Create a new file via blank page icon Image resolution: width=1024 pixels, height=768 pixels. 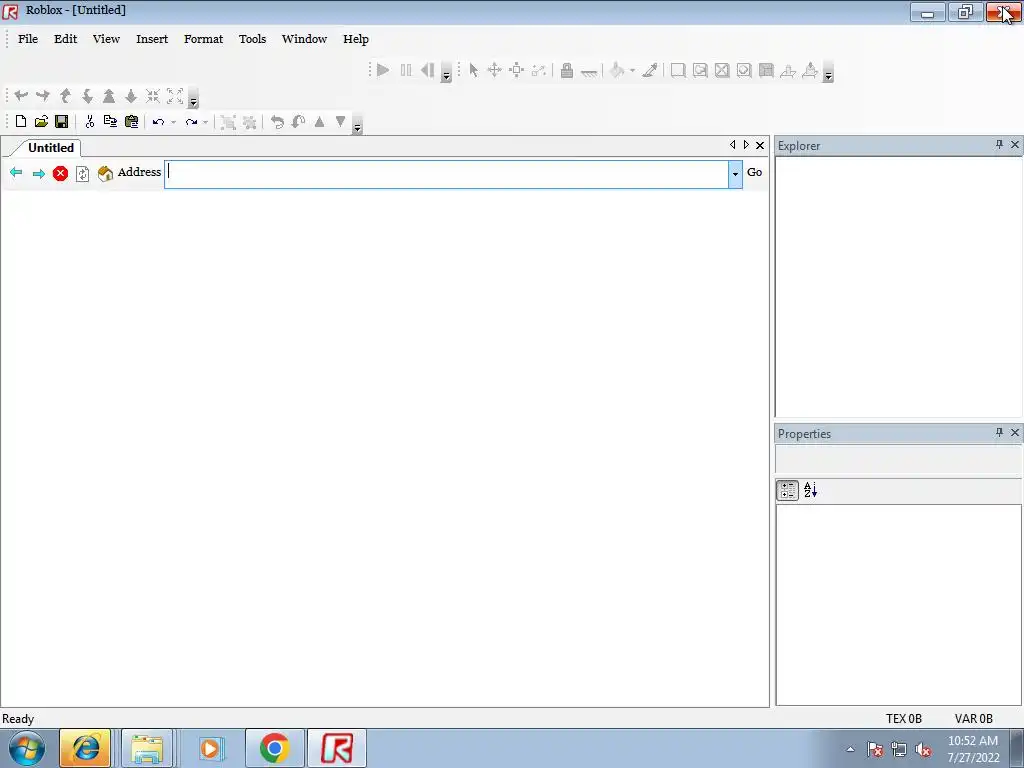(x=21, y=121)
